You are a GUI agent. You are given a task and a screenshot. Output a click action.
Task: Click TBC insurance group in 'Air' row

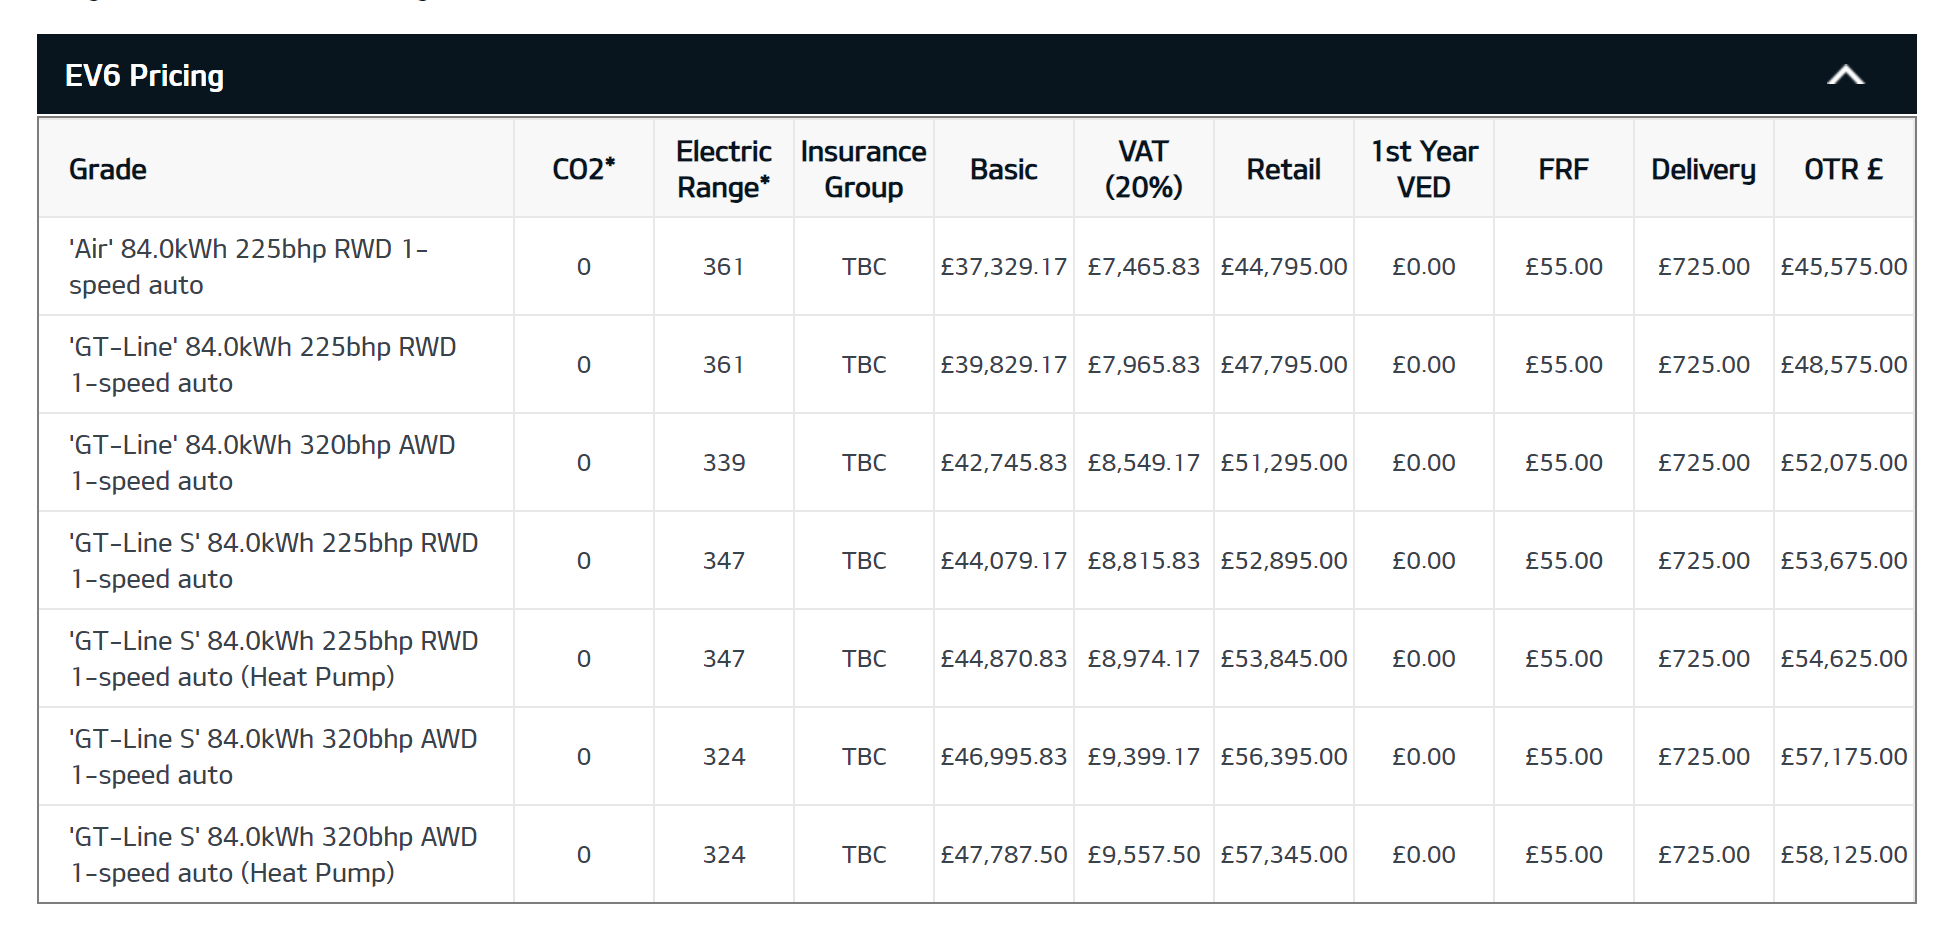864,267
